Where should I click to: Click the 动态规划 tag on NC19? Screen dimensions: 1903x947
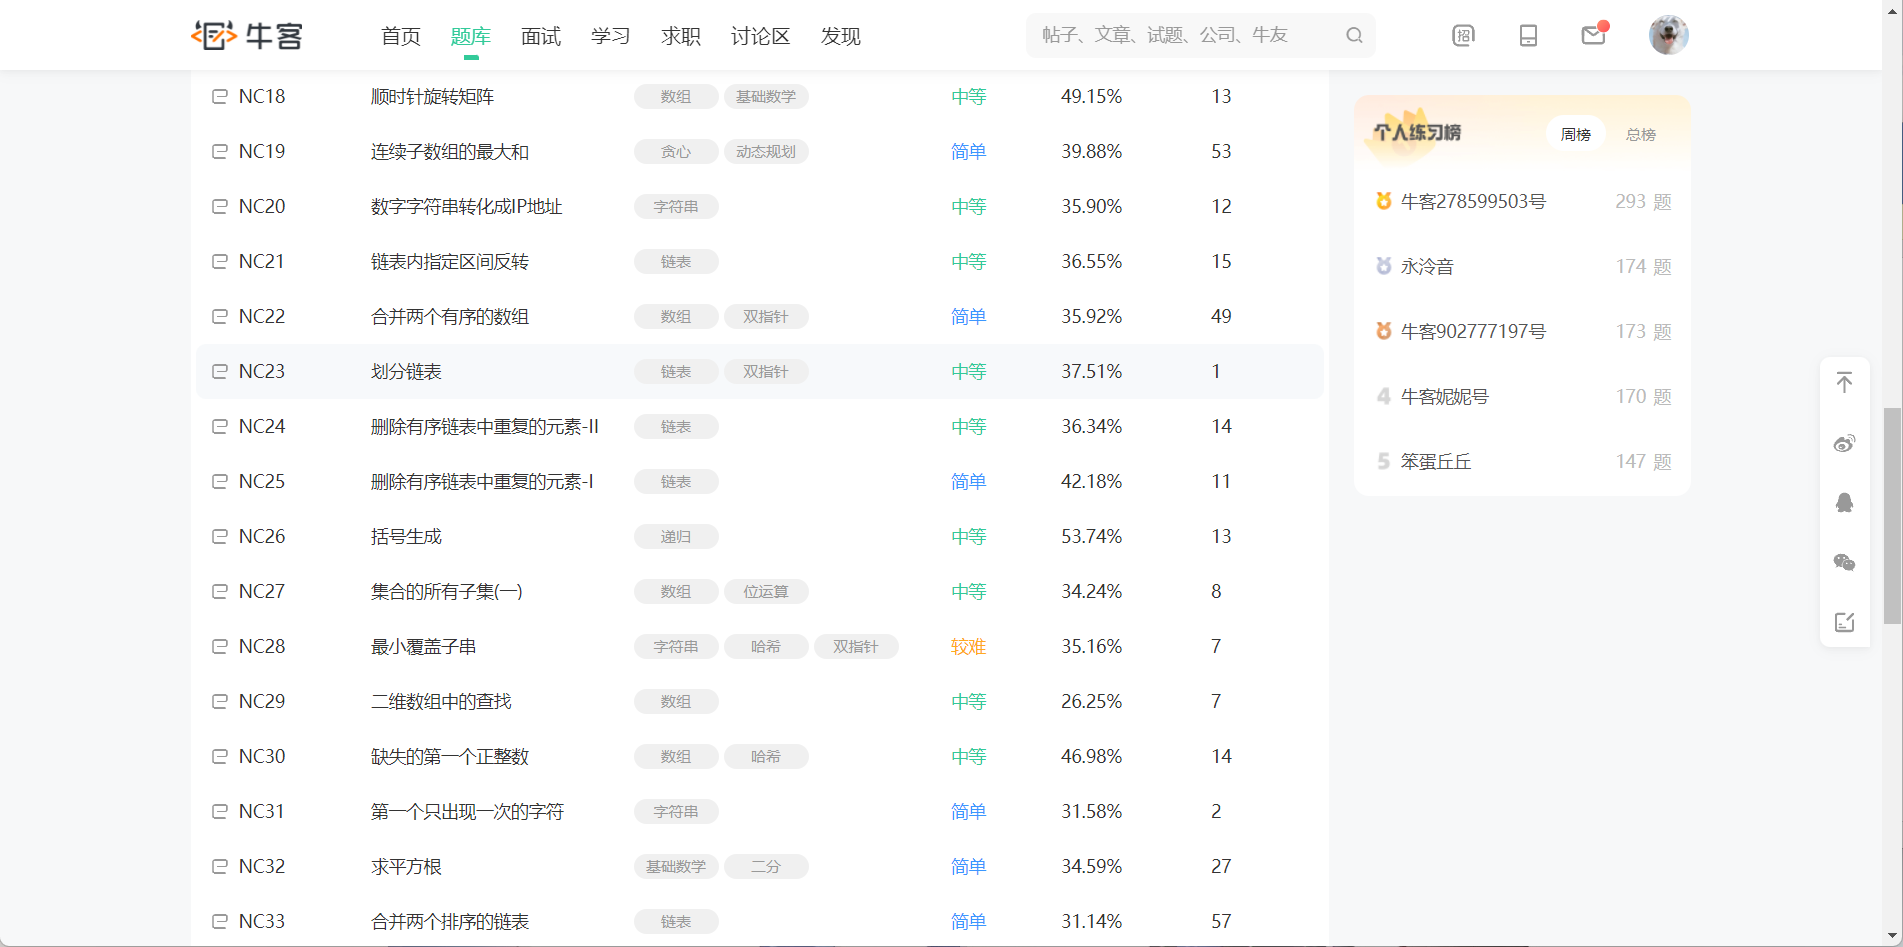(765, 152)
